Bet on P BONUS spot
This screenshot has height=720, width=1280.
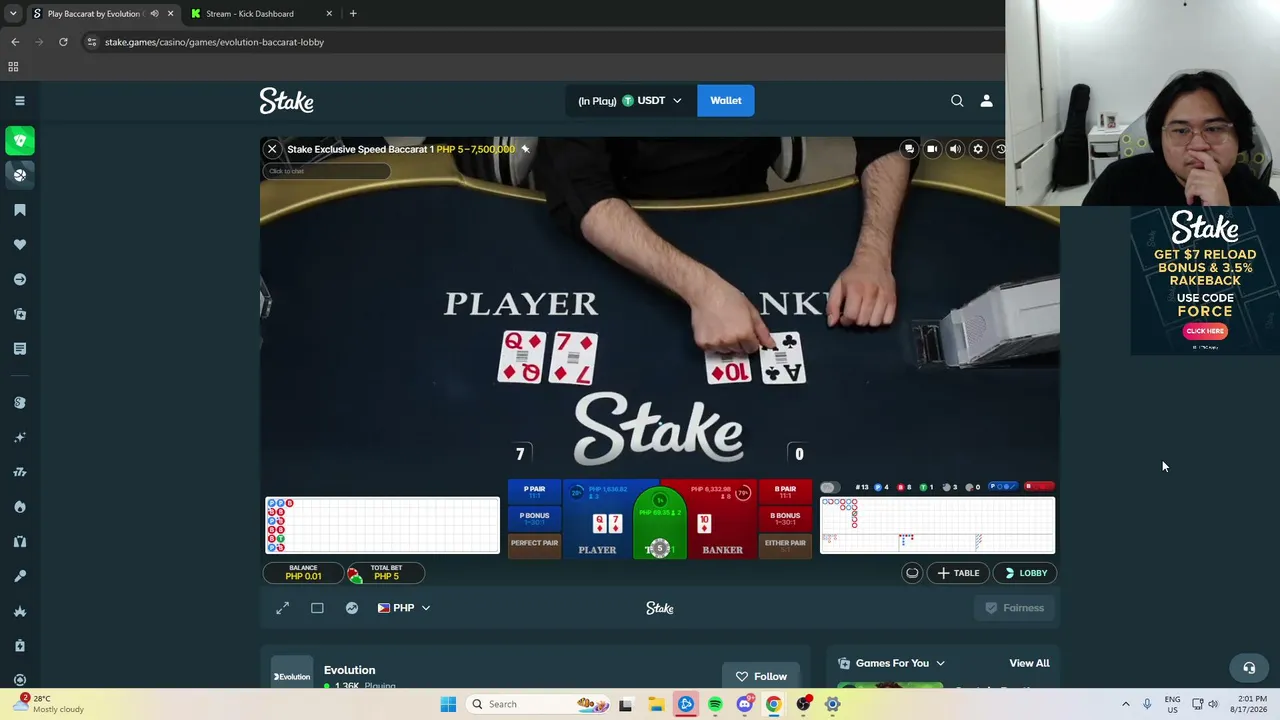(534, 519)
